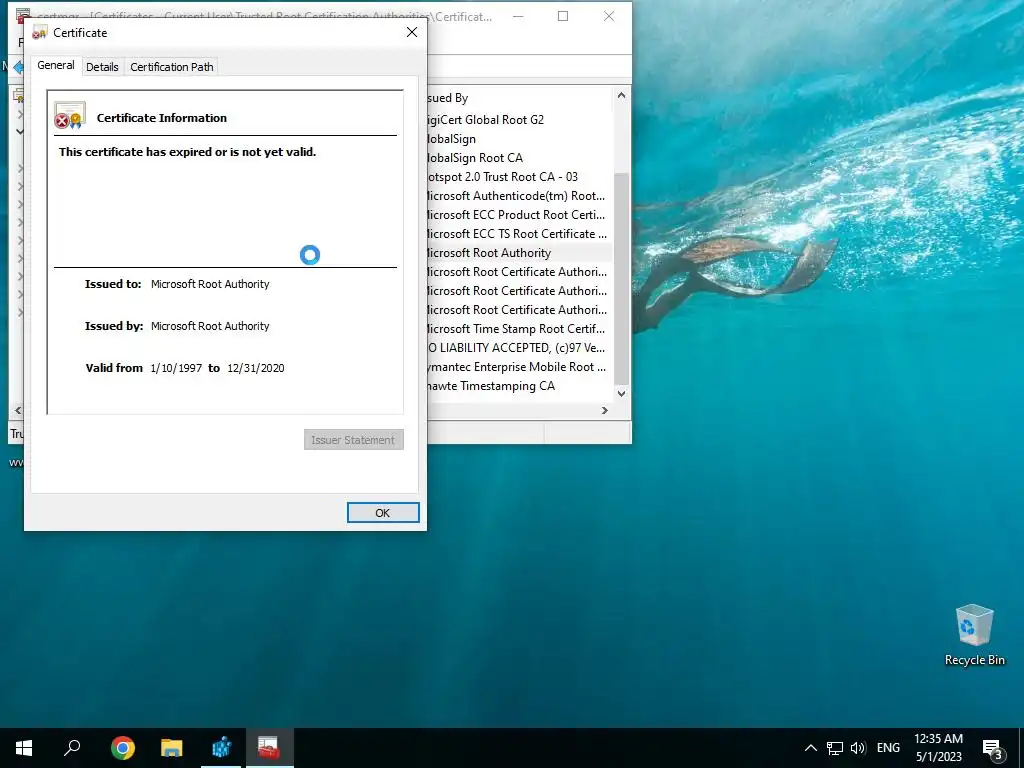This screenshot has width=1024, height=768.
Task: Maximize the certmgr window
Action: click(563, 16)
